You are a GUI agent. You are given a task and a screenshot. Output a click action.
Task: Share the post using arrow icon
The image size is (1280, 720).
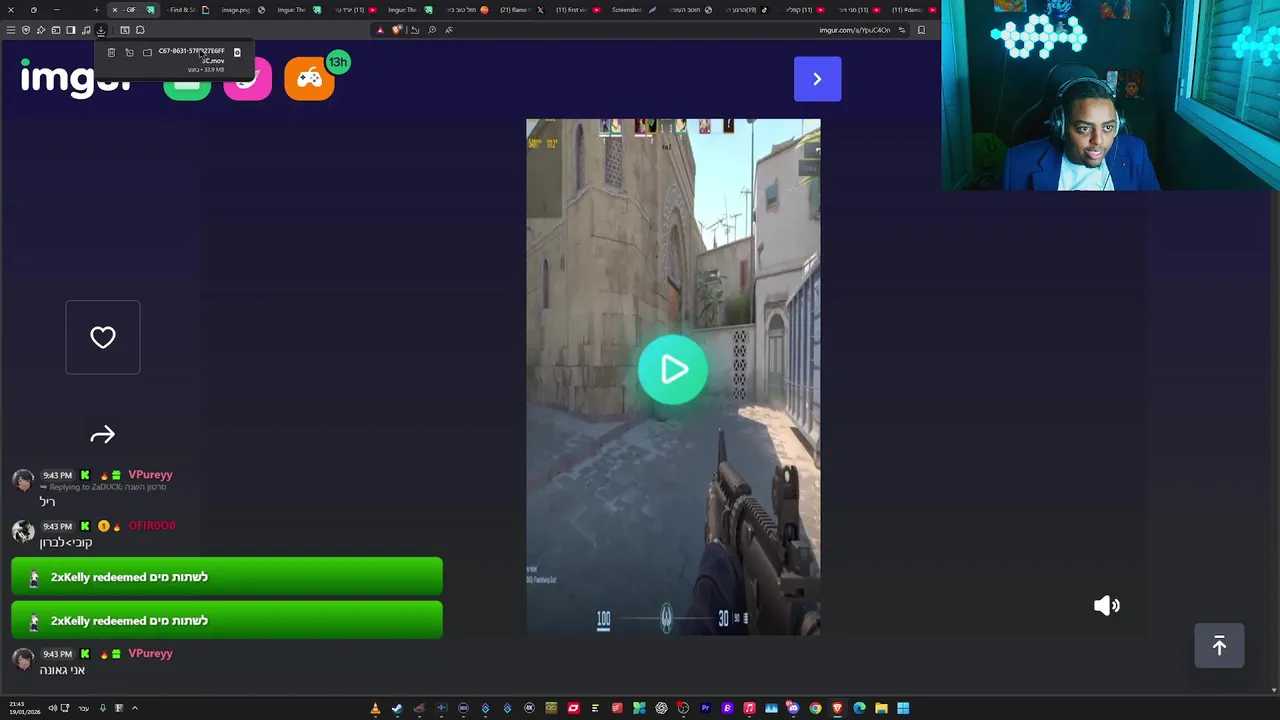coord(103,435)
